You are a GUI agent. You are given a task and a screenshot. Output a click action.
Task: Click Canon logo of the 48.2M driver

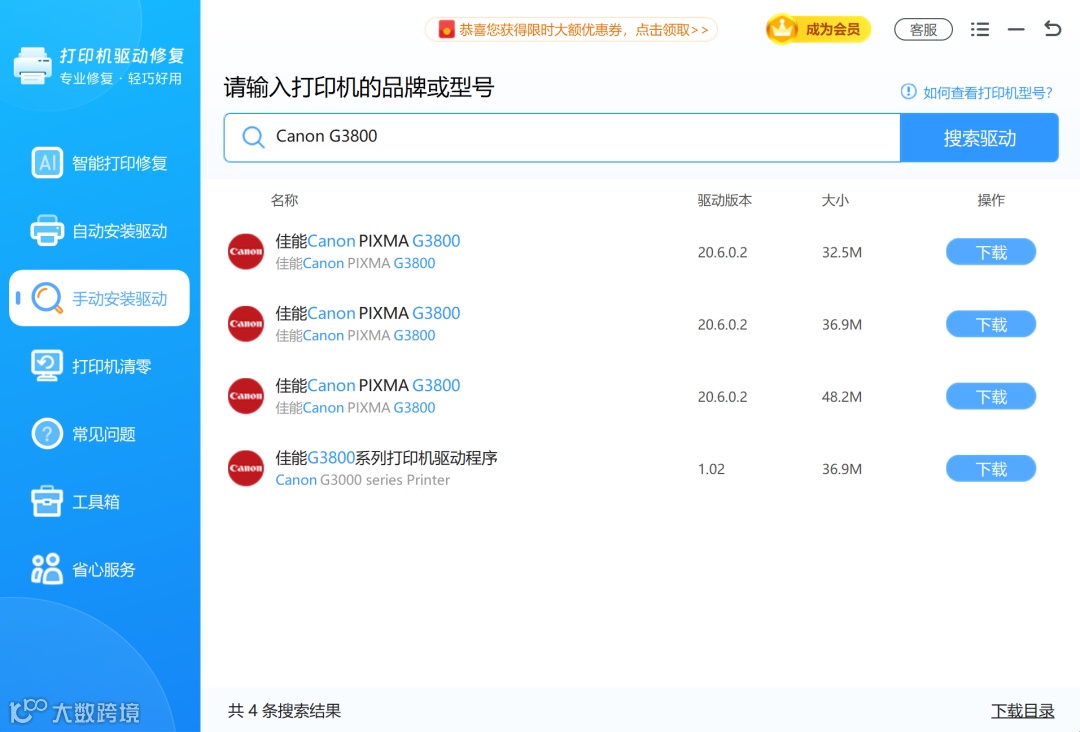coord(246,396)
